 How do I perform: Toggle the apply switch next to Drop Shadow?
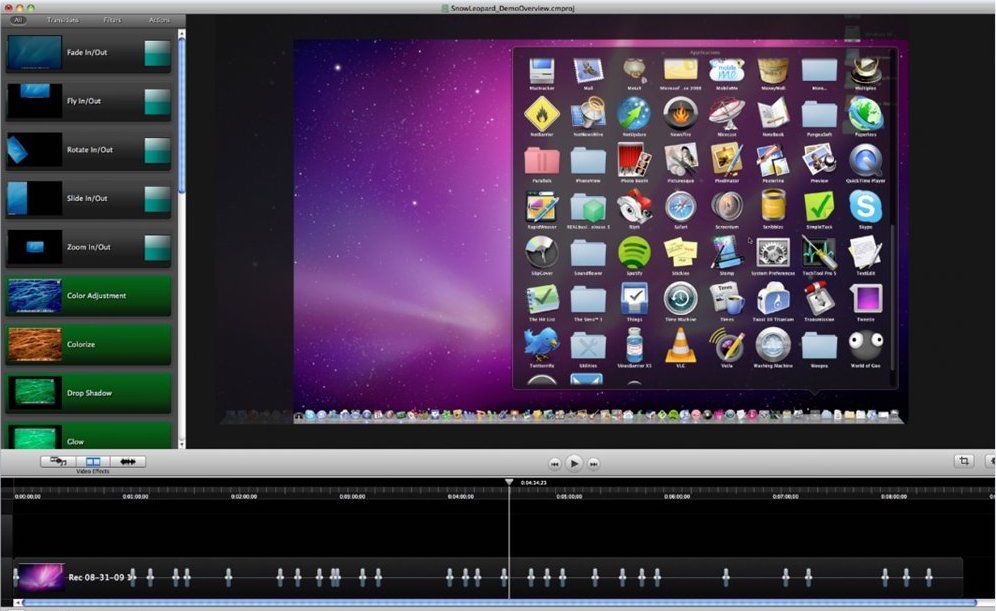click(x=157, y=393)
